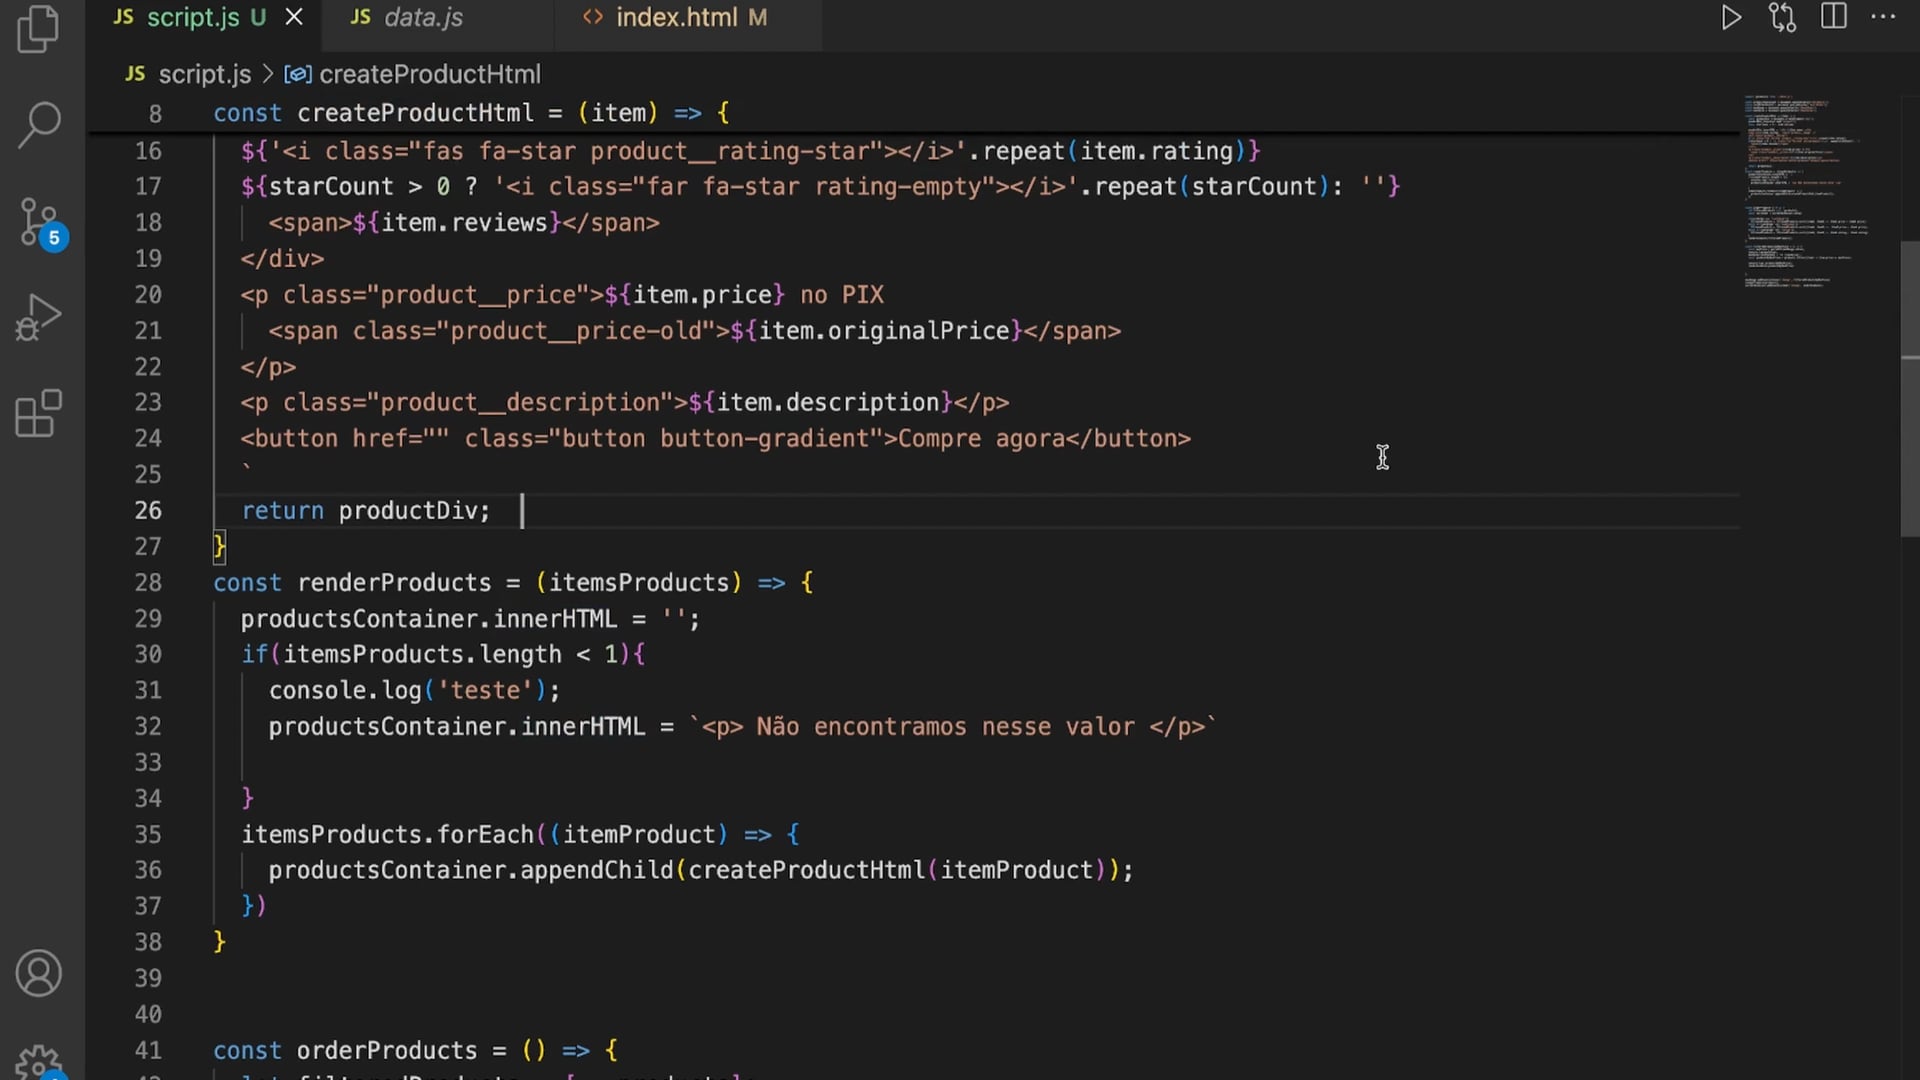Toggle split editor layout
The image size is (1920, 1080).
(1834, 17)
